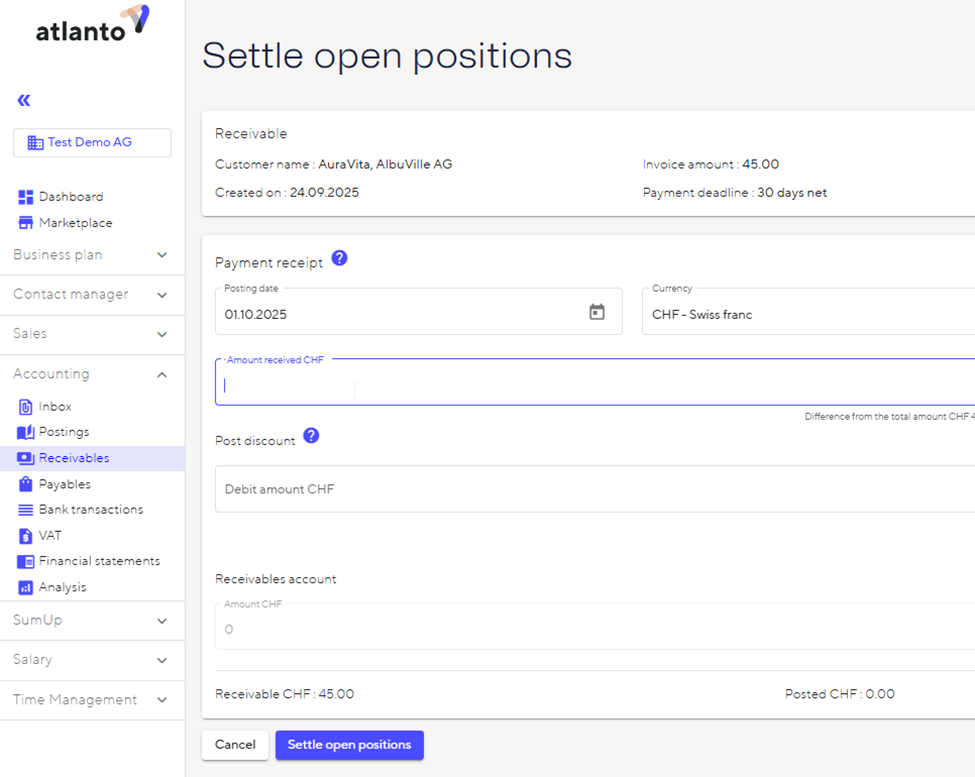Open Postings in the Accounting section
This screenshot has height=777, width=975.
coord(63,432)
